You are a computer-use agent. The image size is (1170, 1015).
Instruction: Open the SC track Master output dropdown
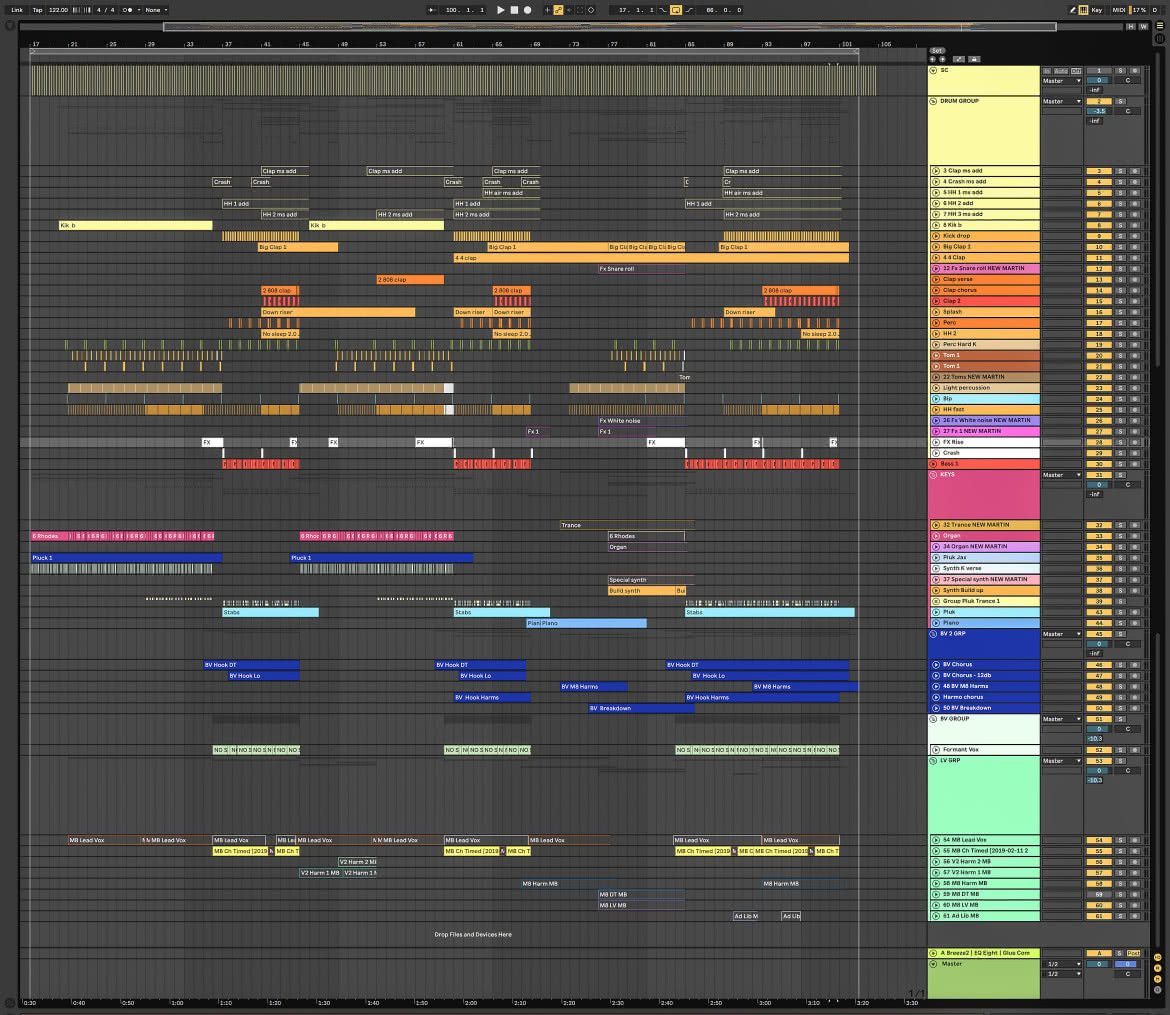coord(1061,81)
